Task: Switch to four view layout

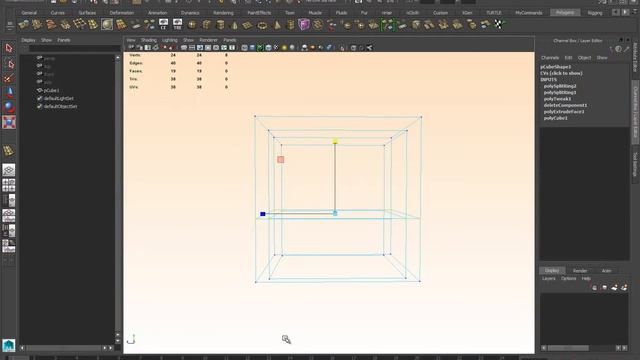Action: click(x=9, y=185)
